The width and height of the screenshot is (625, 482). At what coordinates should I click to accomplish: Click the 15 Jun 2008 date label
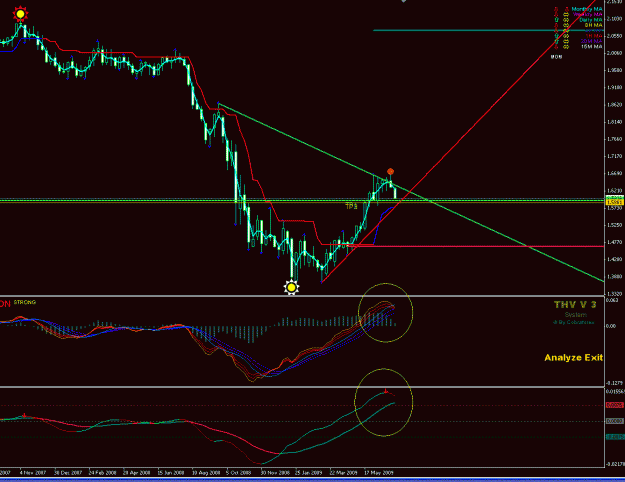click(x=171, y=473)
